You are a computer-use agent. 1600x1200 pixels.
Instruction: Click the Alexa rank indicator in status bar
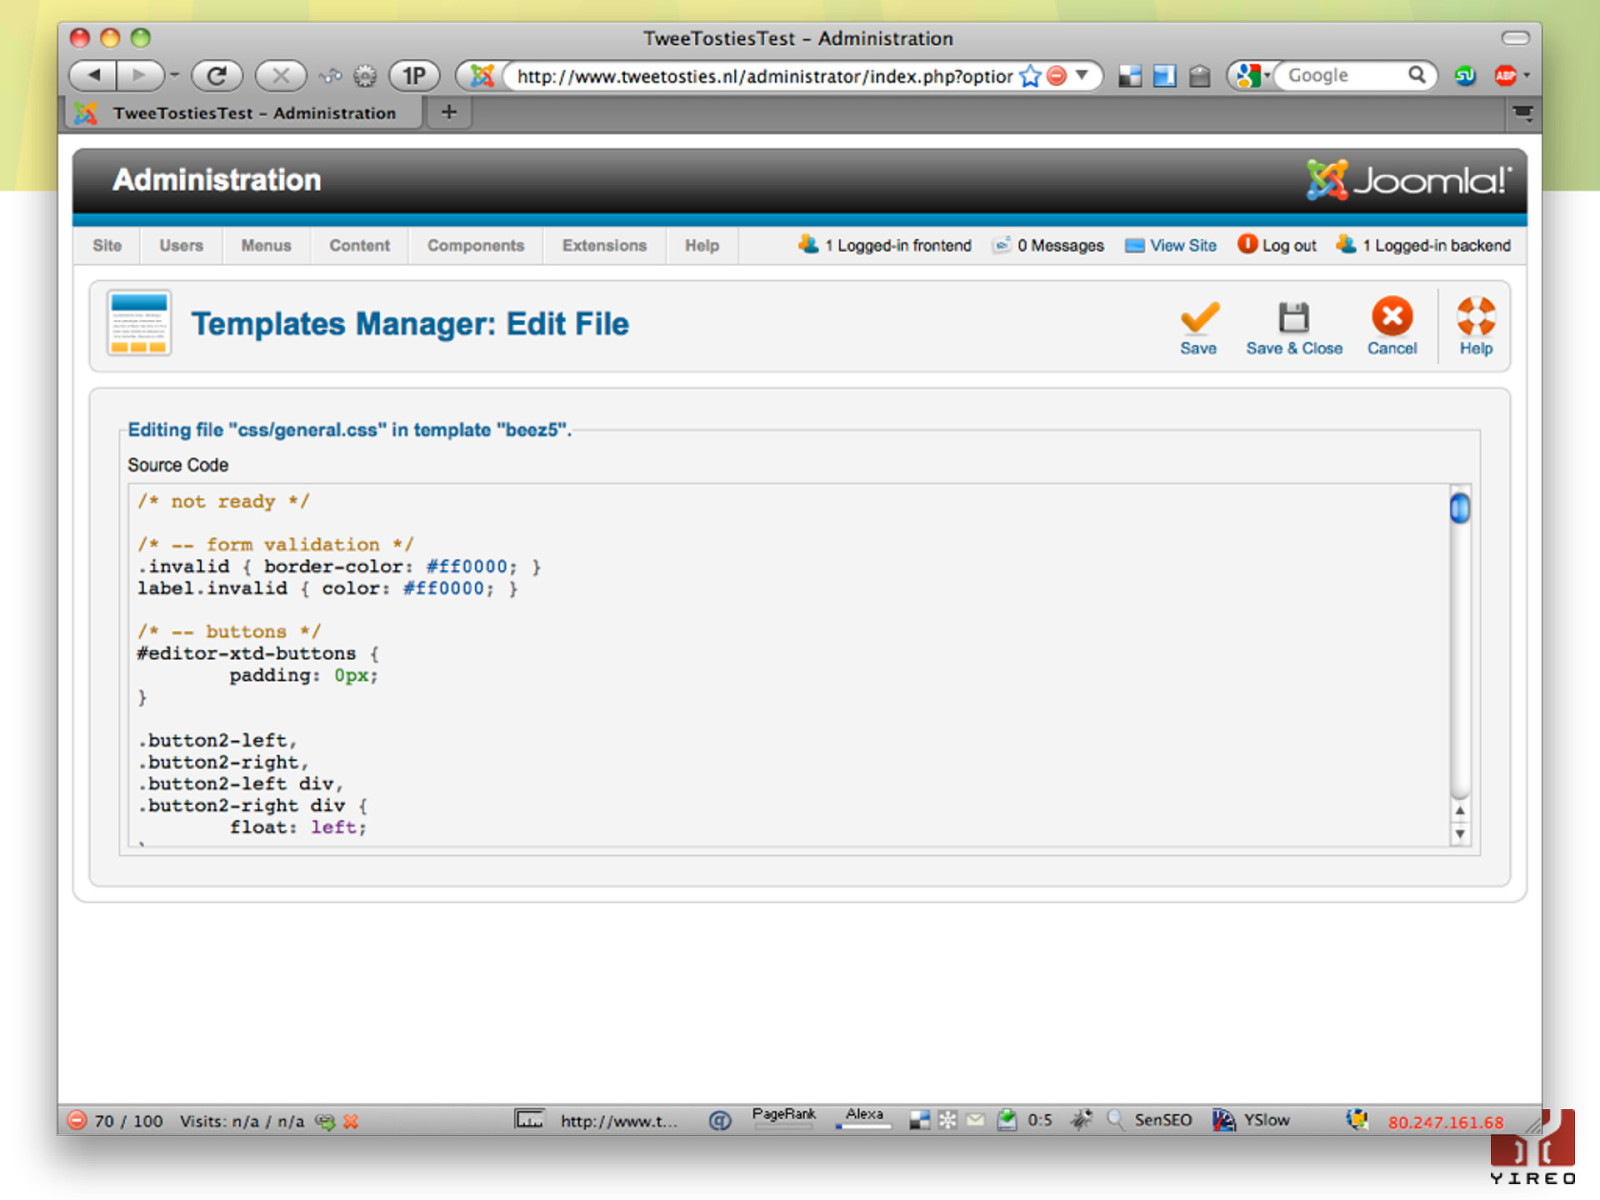864,1118
